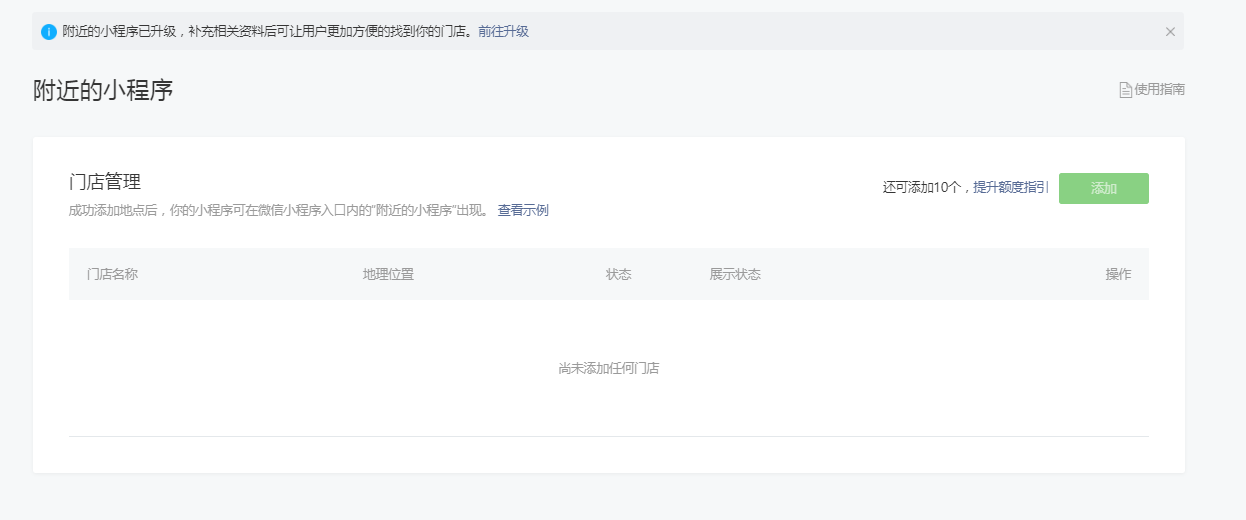This screenshot has height=520, width=1246.
Task: Click the 附近的小程序 page heading
Action: click(x=103, y=90)
